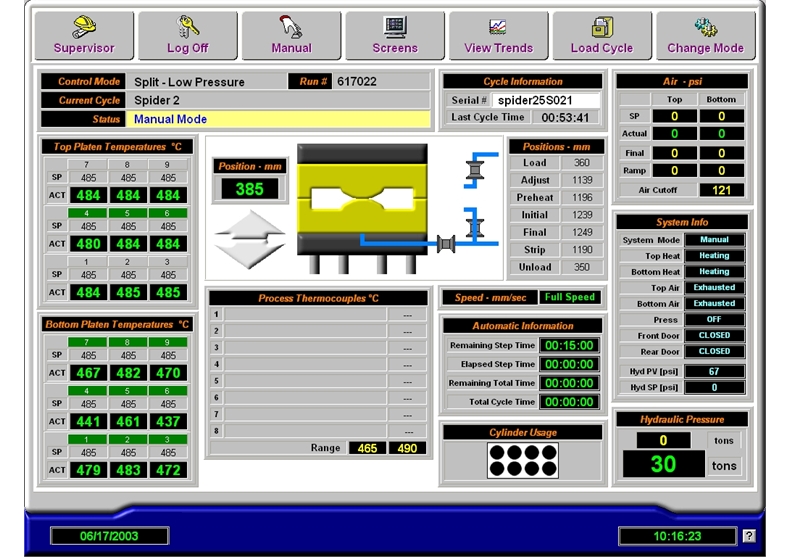
Task: Click the Front Door CLOSED status
Action: [x=714, y=336]
